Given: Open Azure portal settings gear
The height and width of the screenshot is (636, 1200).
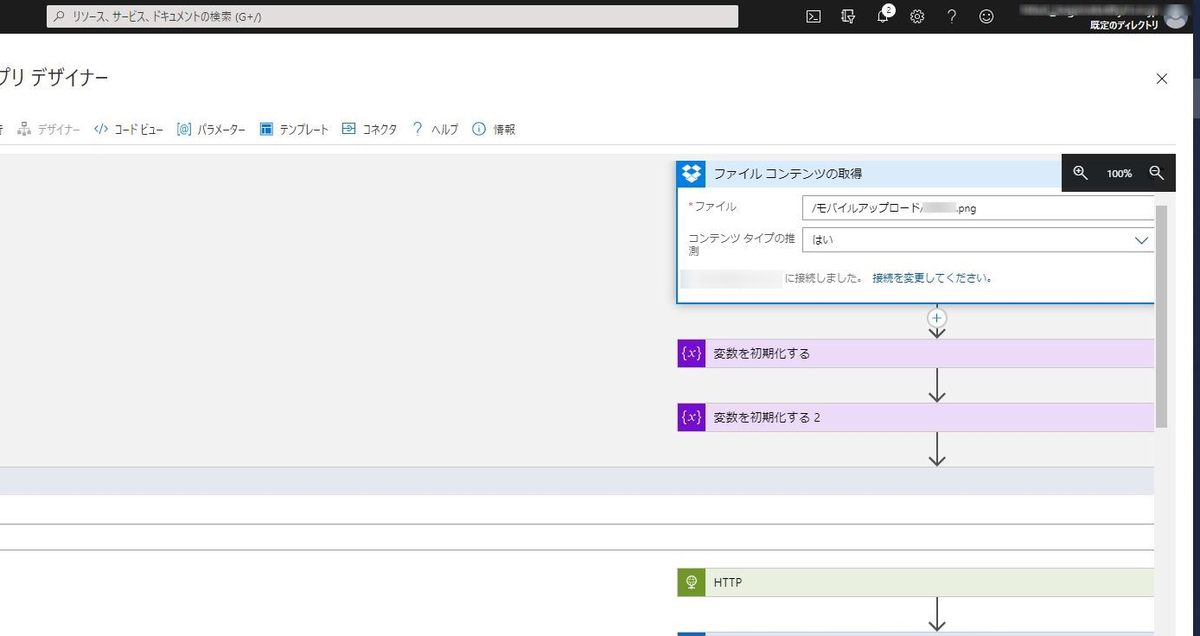Looking at the screenshot, I should pos(917,16).
